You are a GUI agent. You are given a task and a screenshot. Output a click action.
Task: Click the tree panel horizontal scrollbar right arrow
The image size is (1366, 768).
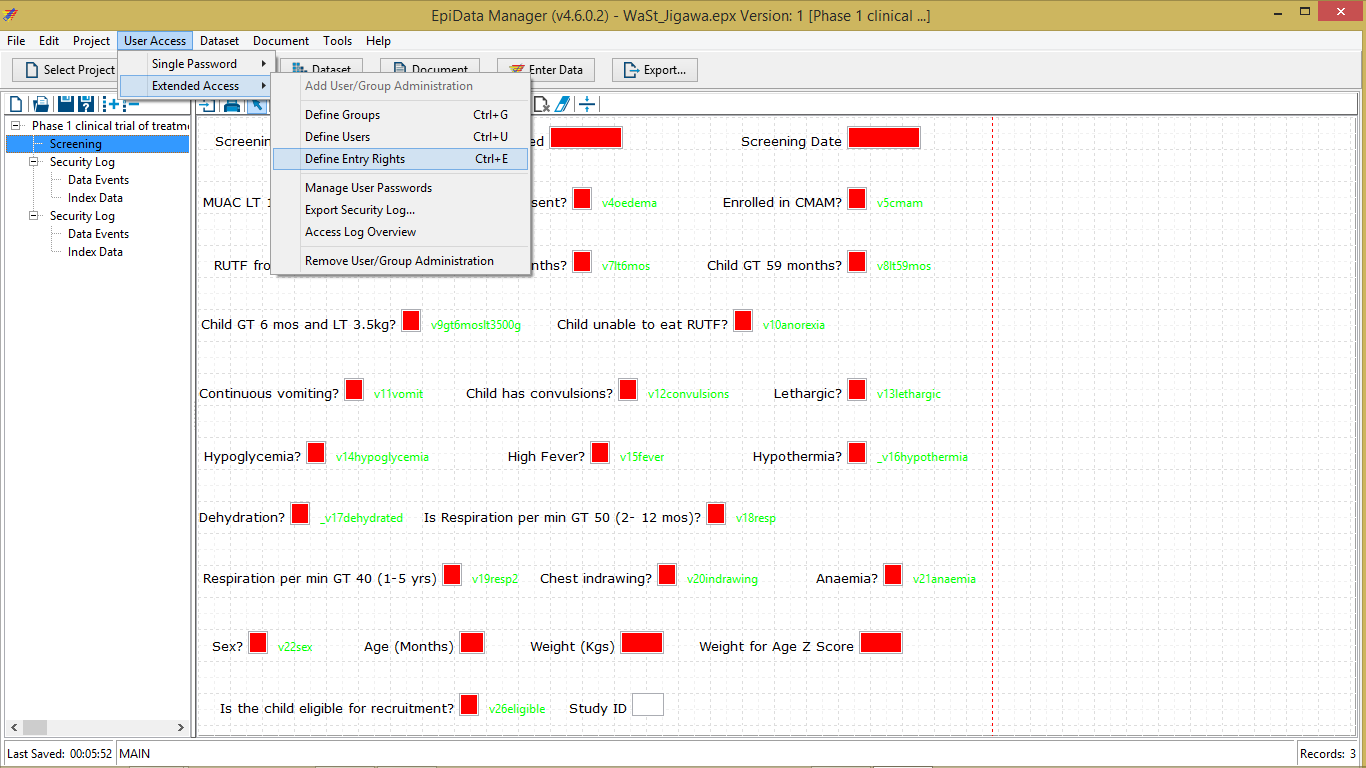click(181, 727)
